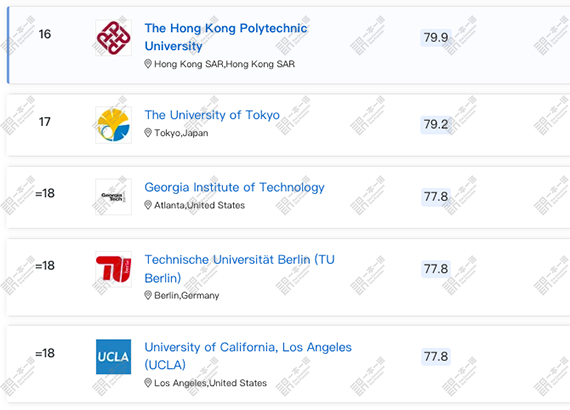The height and width of the screenshot is (410, 570).
Task: Click the blue UCLA logo
Action: tap(113, 357)
